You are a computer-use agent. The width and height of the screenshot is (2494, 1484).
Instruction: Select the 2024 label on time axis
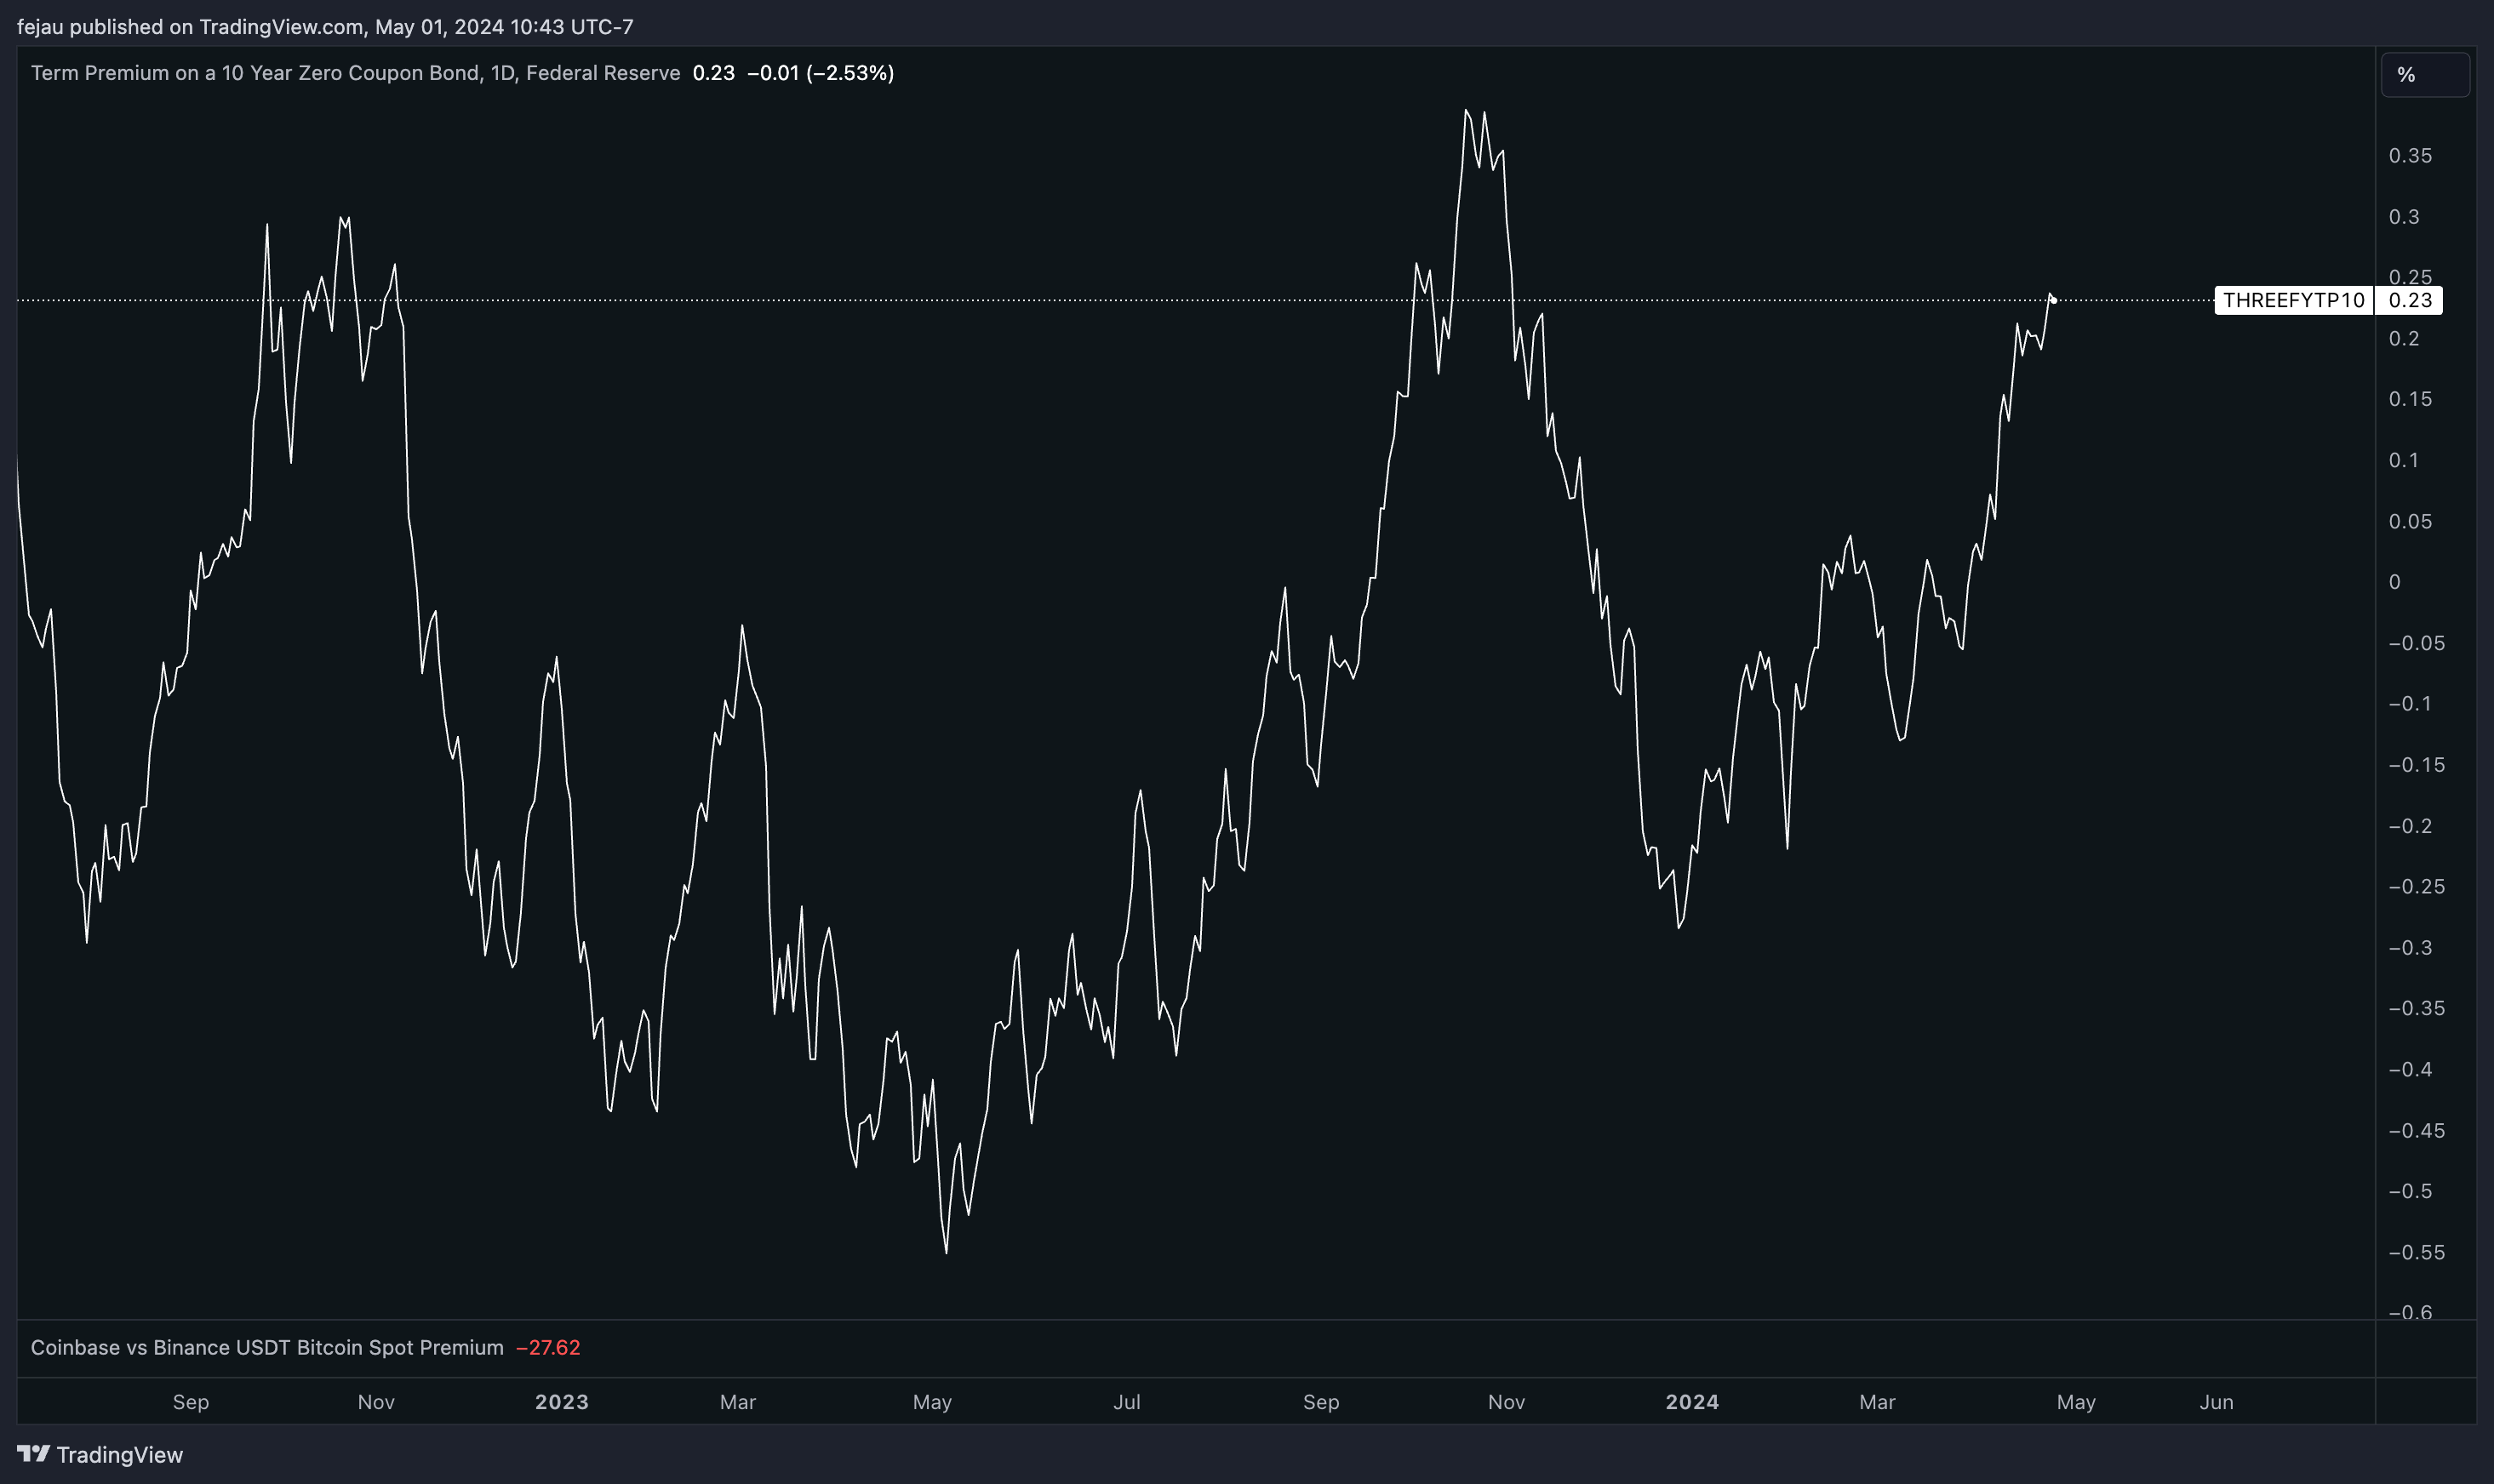[x=1692, y=1402]
